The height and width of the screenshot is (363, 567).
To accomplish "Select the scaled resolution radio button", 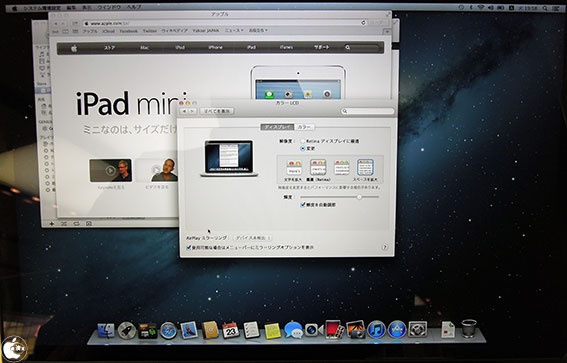I will click(x=303, y=148).
